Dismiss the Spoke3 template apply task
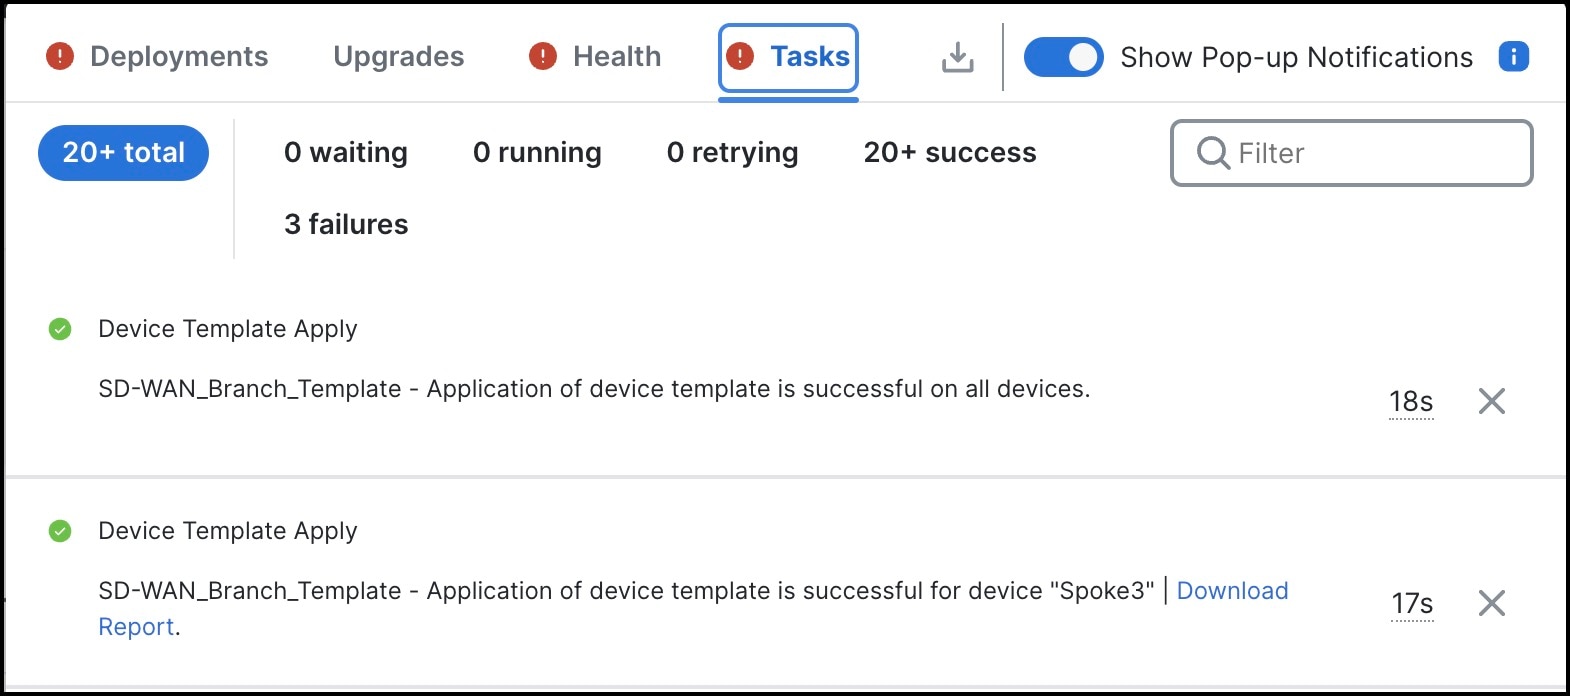 coord(1491,603)
